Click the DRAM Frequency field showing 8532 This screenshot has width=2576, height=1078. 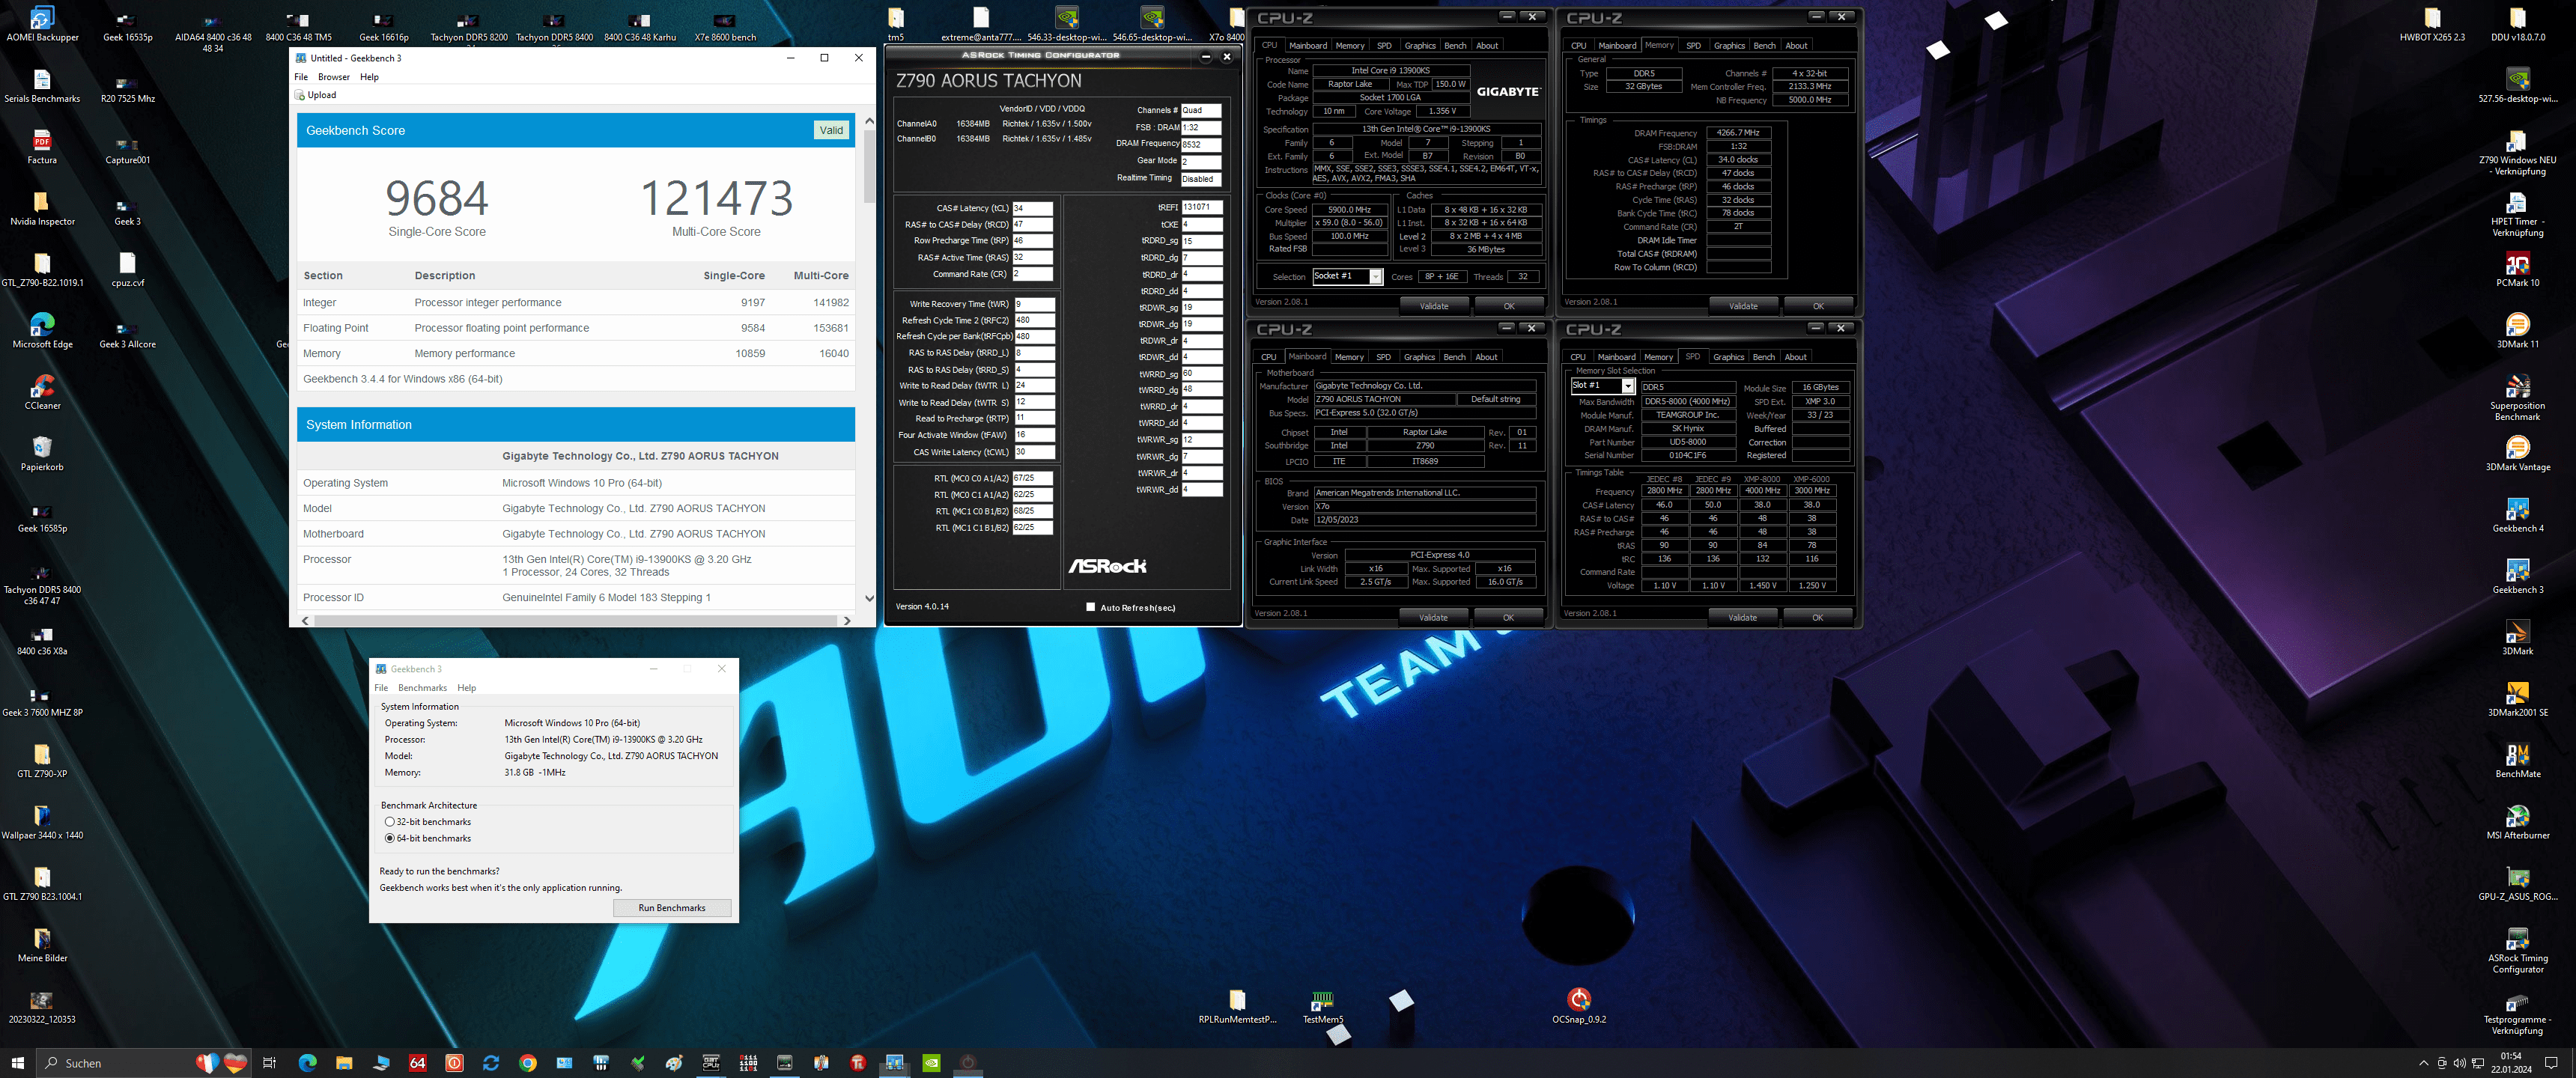(1201, 144)
